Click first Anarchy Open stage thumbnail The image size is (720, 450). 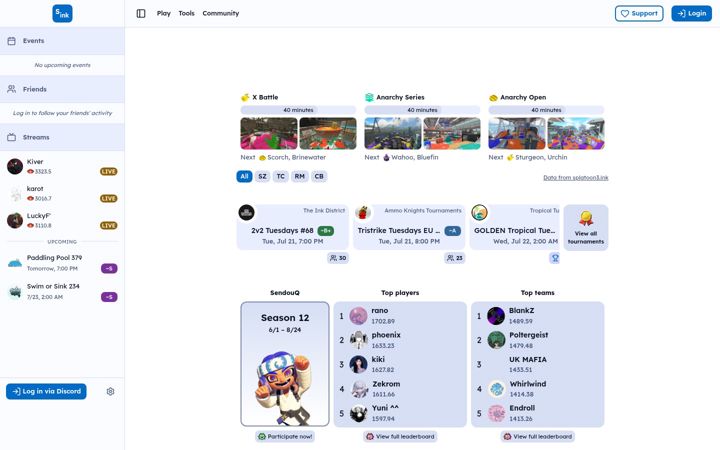(517, 134)
